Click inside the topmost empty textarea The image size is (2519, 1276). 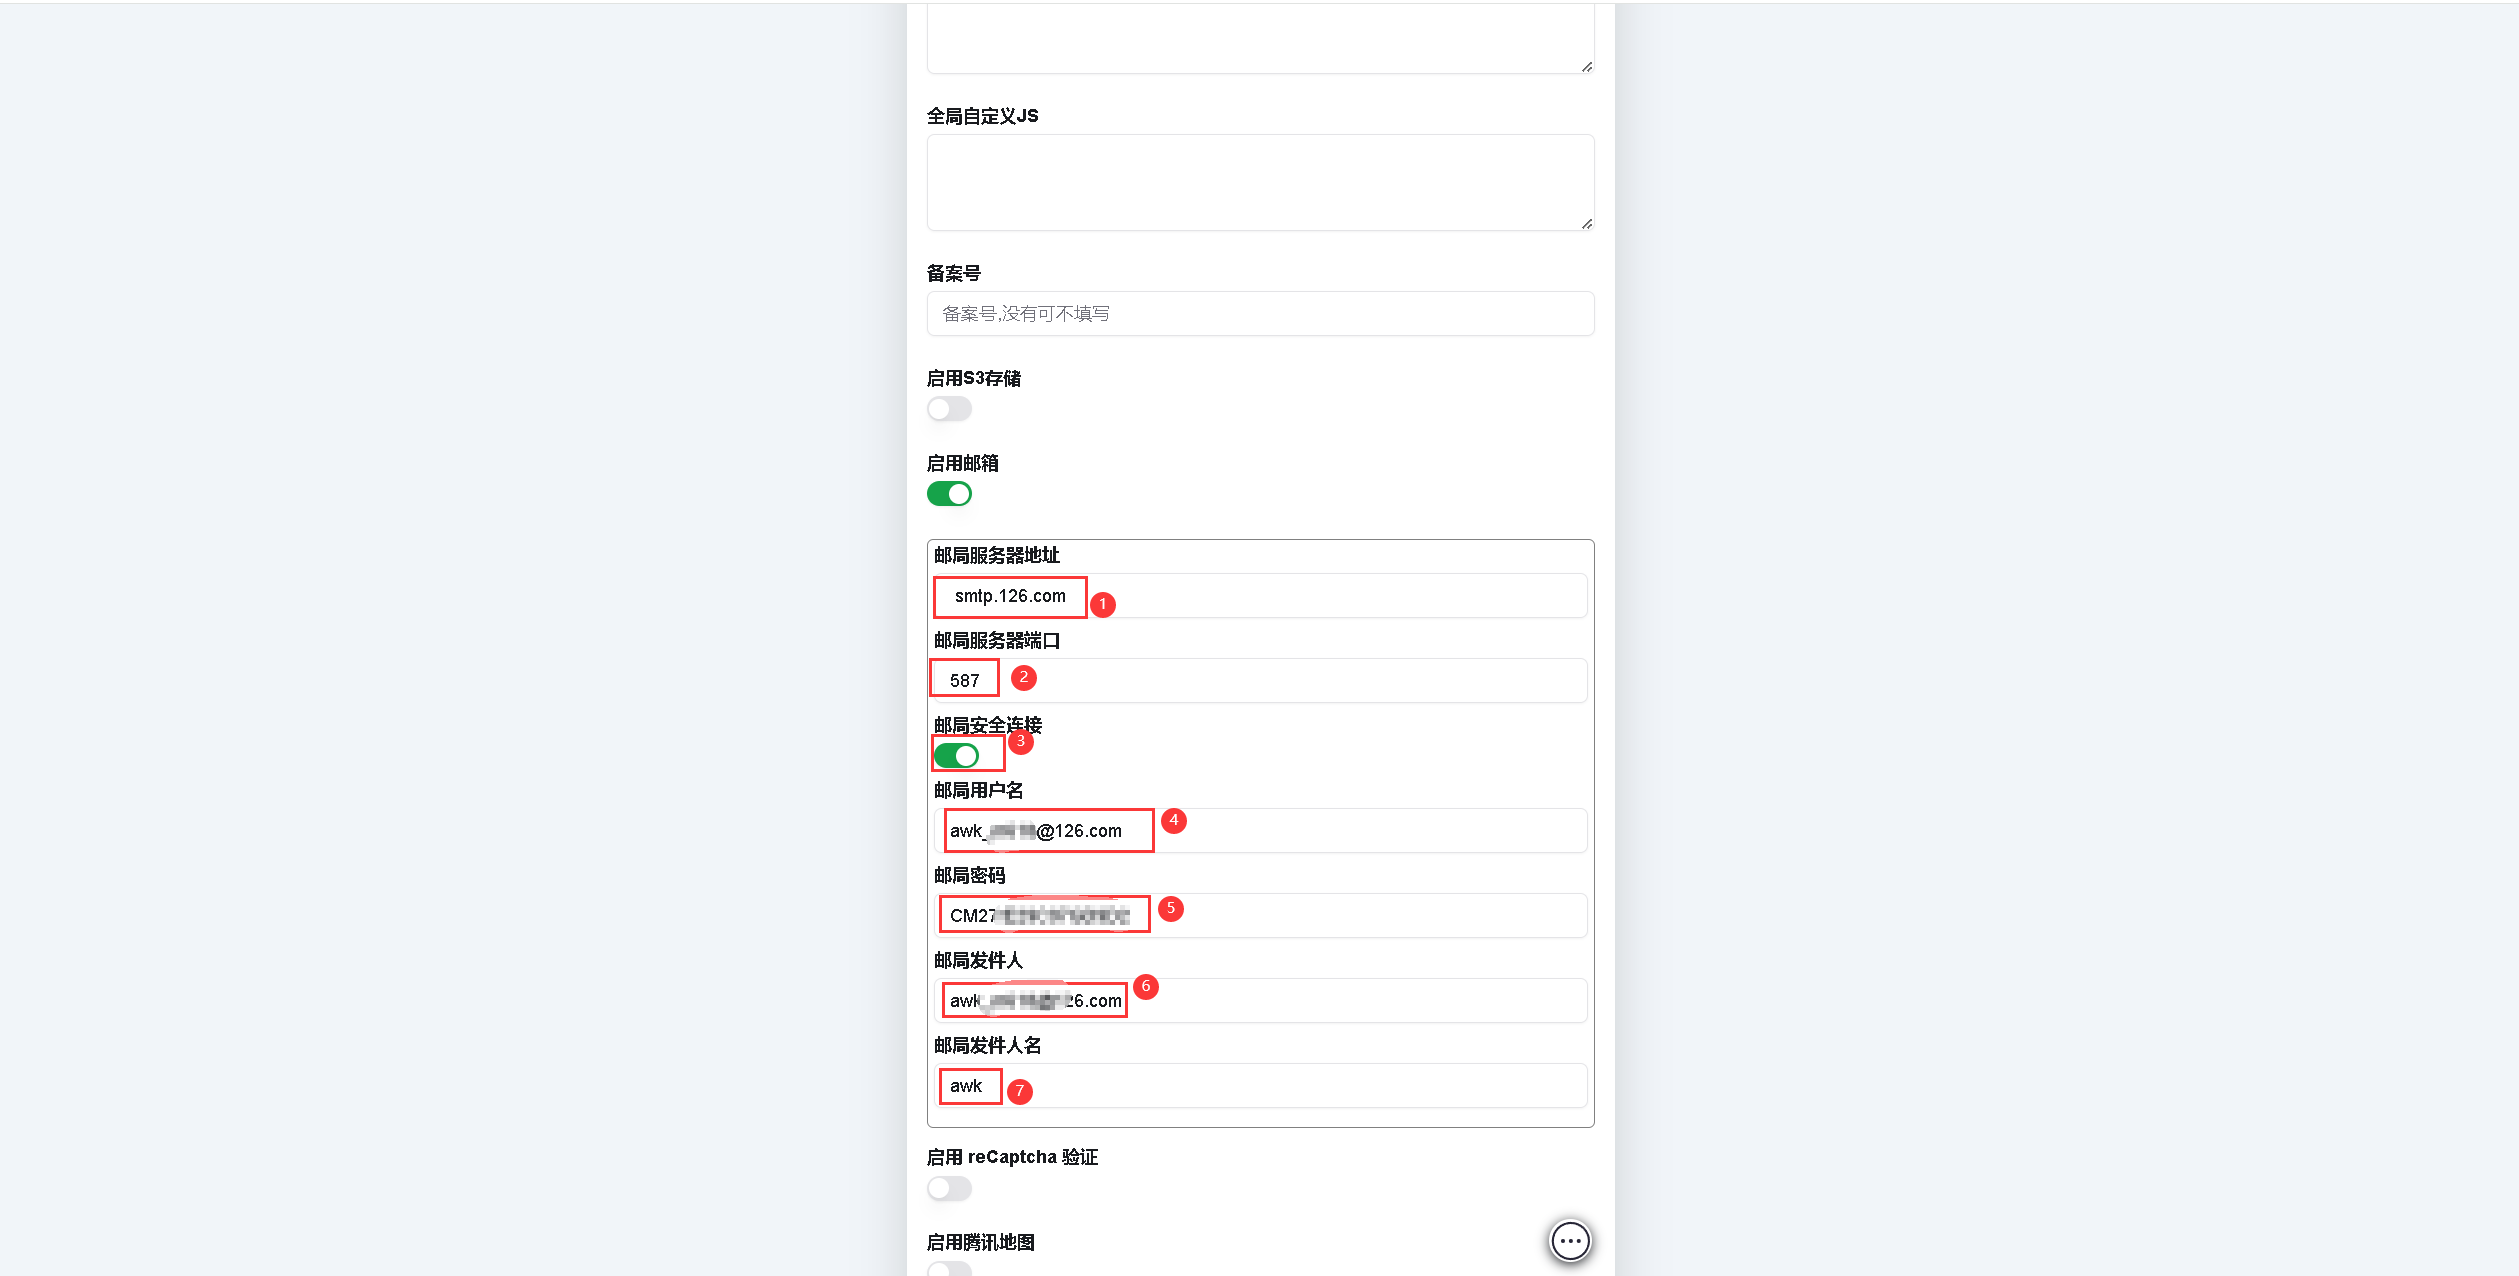[1259, 35]
